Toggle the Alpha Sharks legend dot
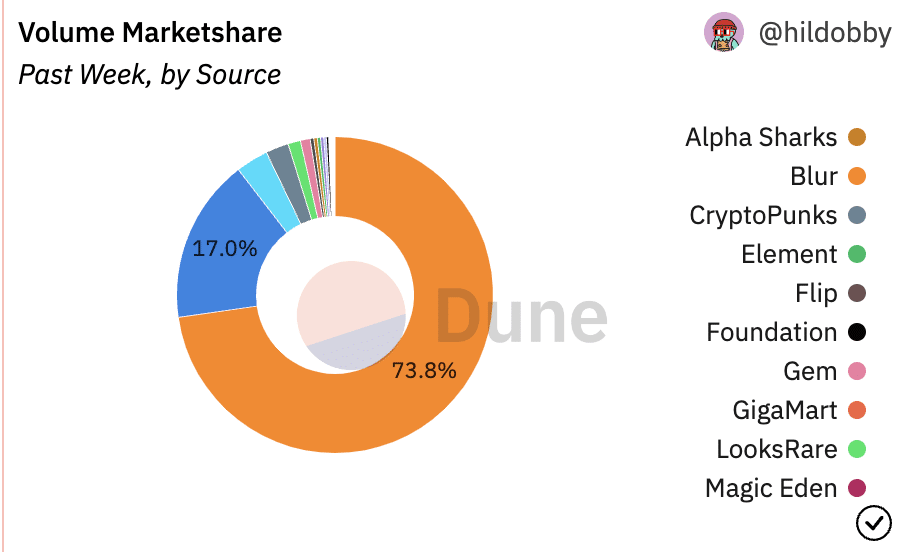 point(857,138)
